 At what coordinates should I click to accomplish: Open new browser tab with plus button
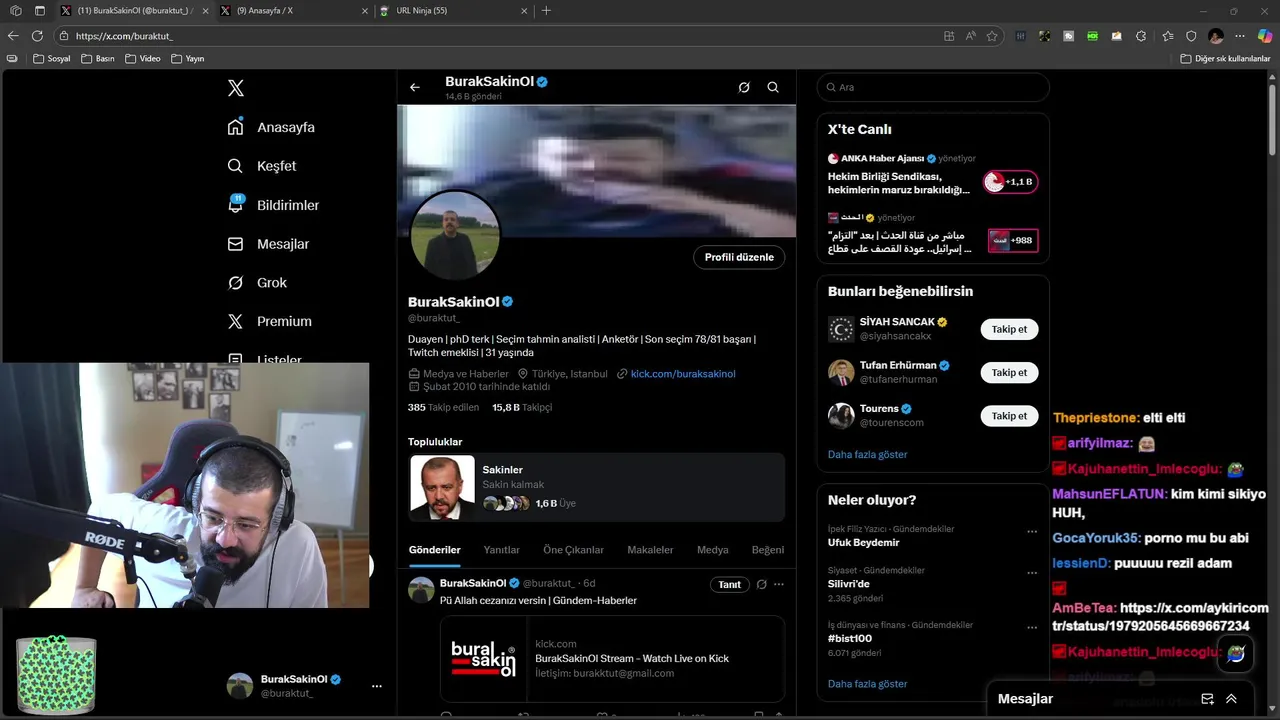[546, 11]
